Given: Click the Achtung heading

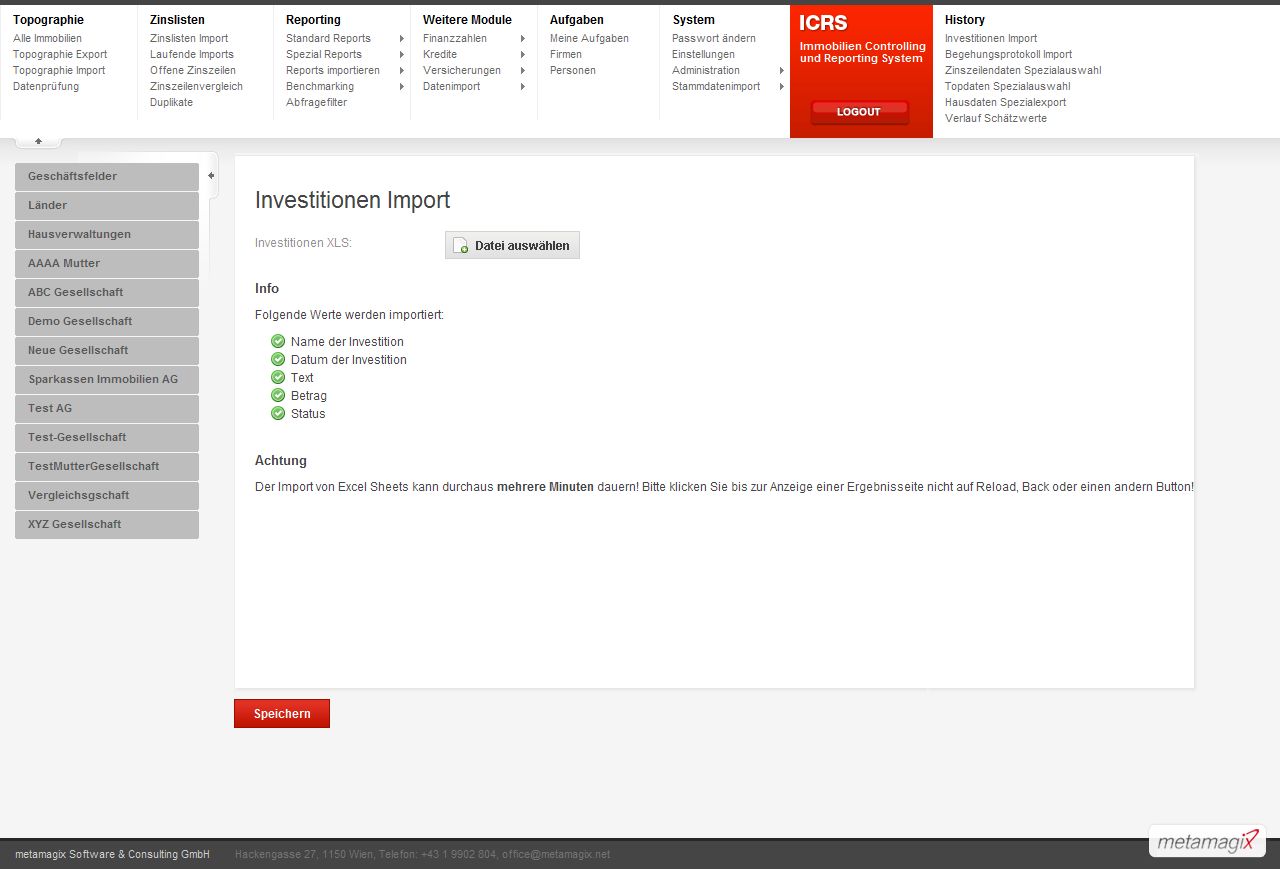Looking at the screenshot, I should click(x=281, y=461).
